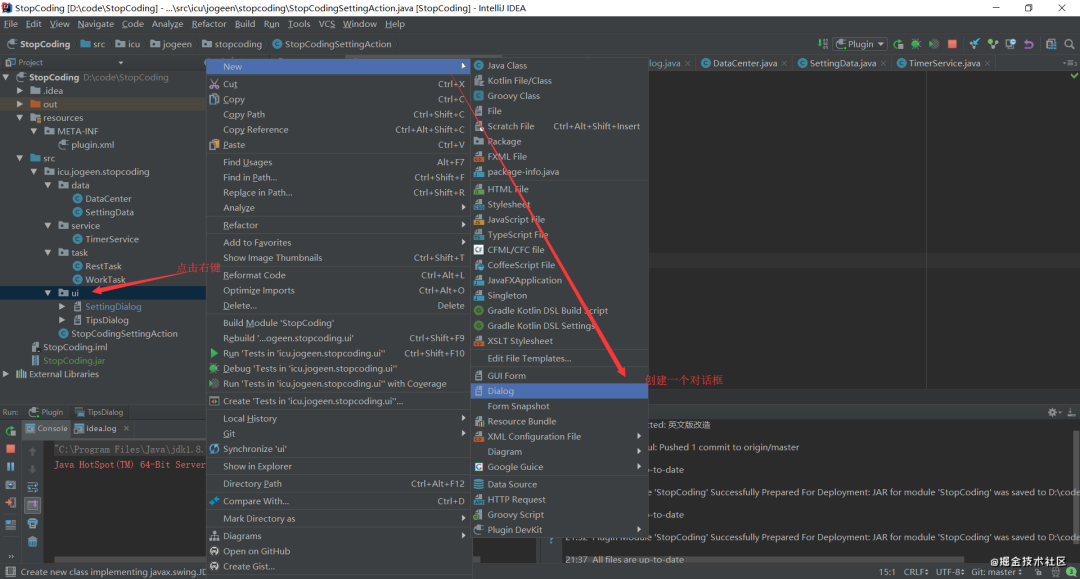Select the TipsDialog run tab
The image size is (1080, 579).
(x=99, y=412)
